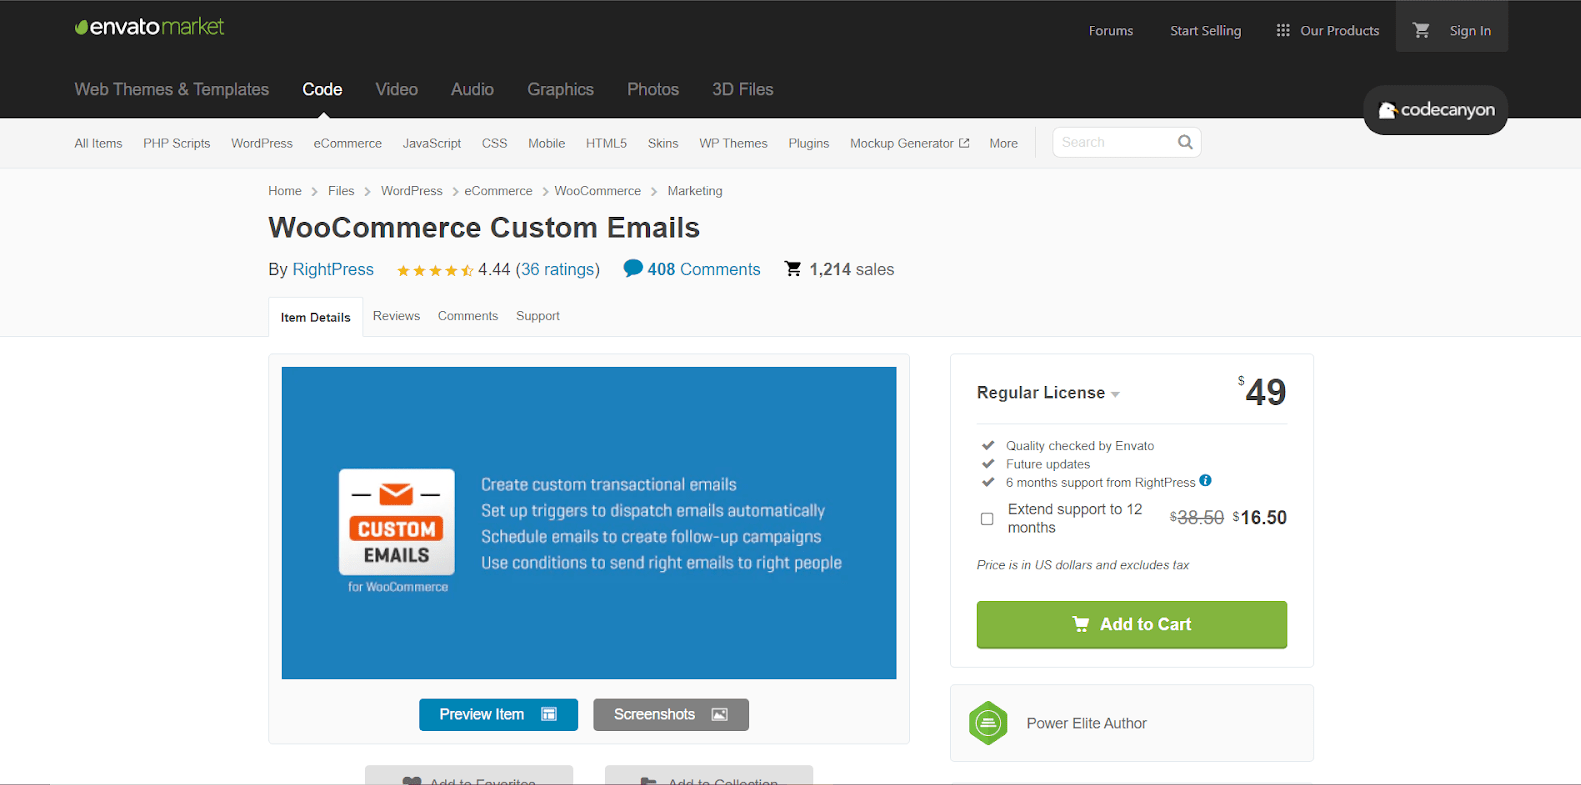
Task: Click the shopping cart icon in header
Action: pyautogui.click(x=1421, y=30)
